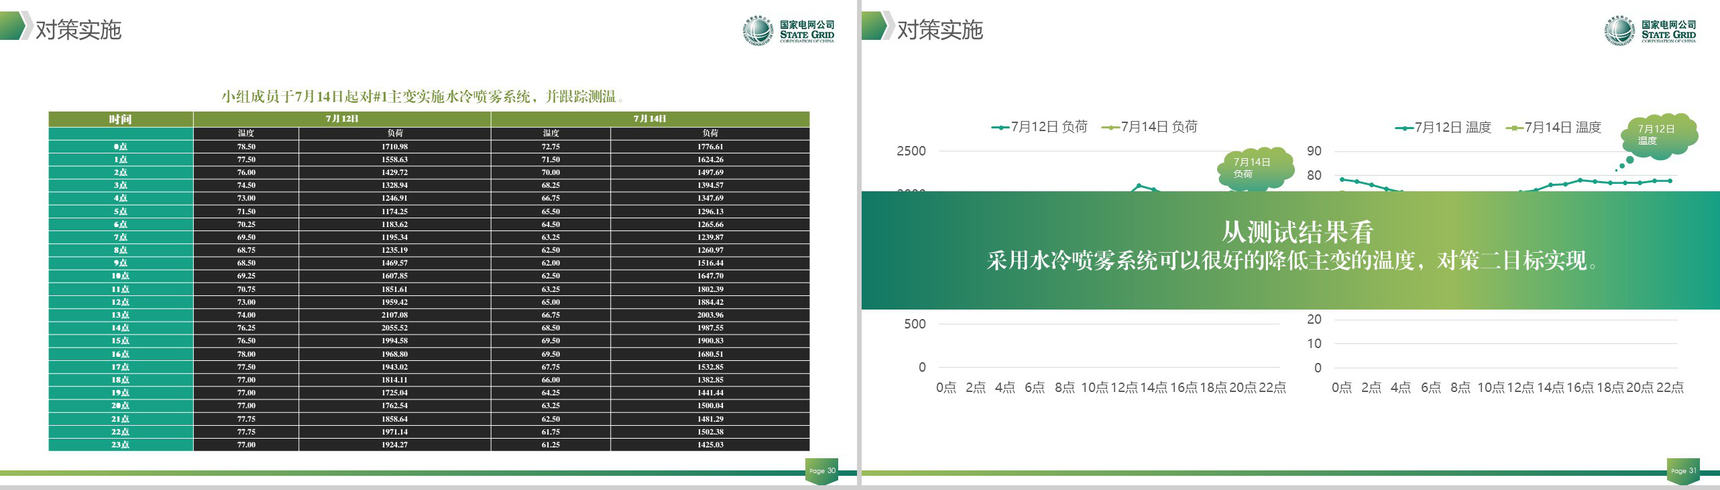Click the 7月14日 负荷 legend entry

[1149, 127]
